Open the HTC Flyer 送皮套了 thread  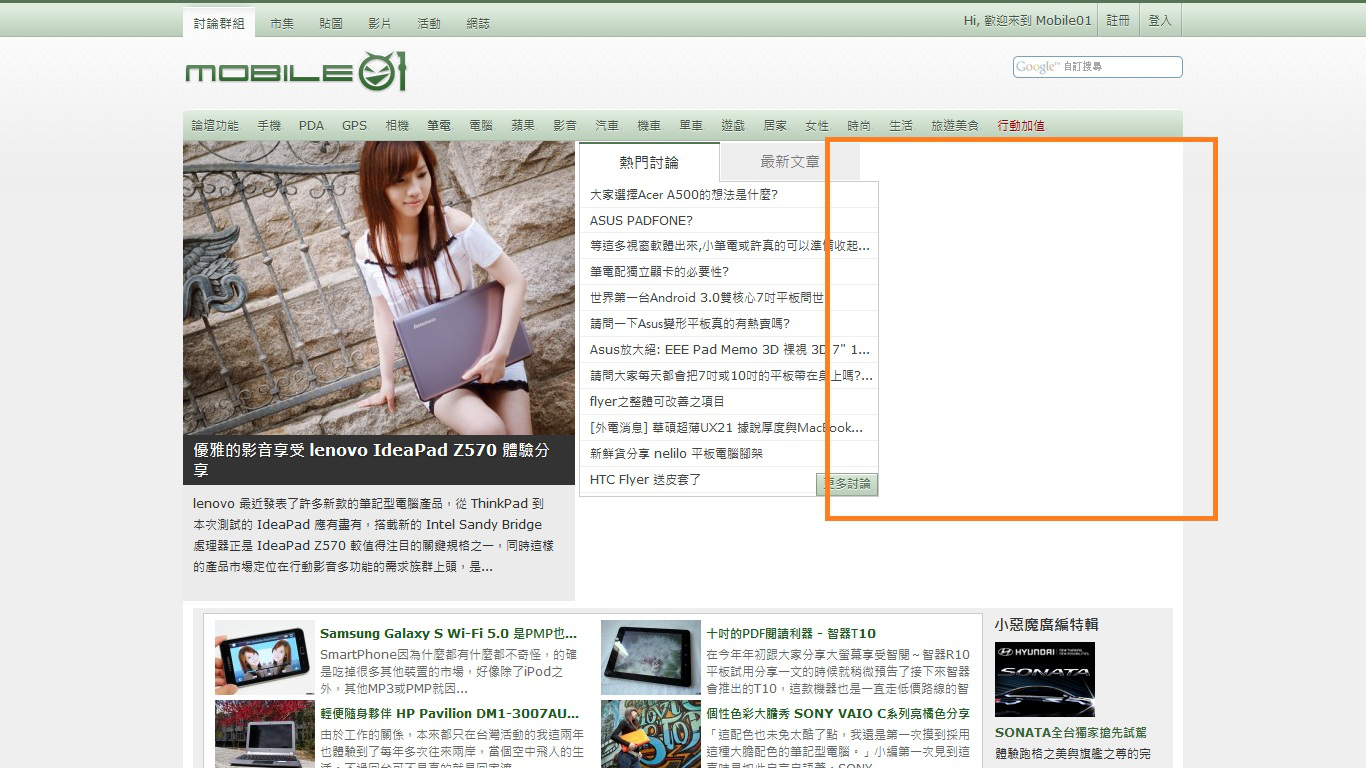(x=645, y=480)
